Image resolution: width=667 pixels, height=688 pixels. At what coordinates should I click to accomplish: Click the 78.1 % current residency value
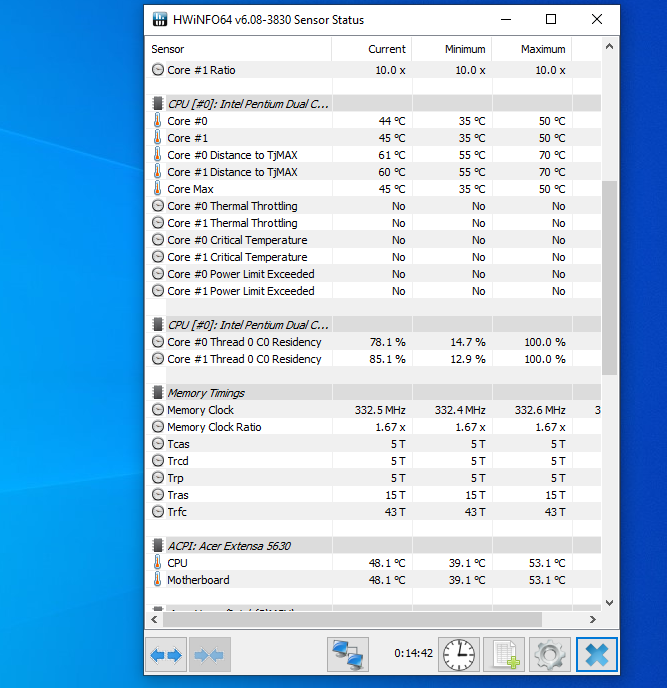point(387,342)
